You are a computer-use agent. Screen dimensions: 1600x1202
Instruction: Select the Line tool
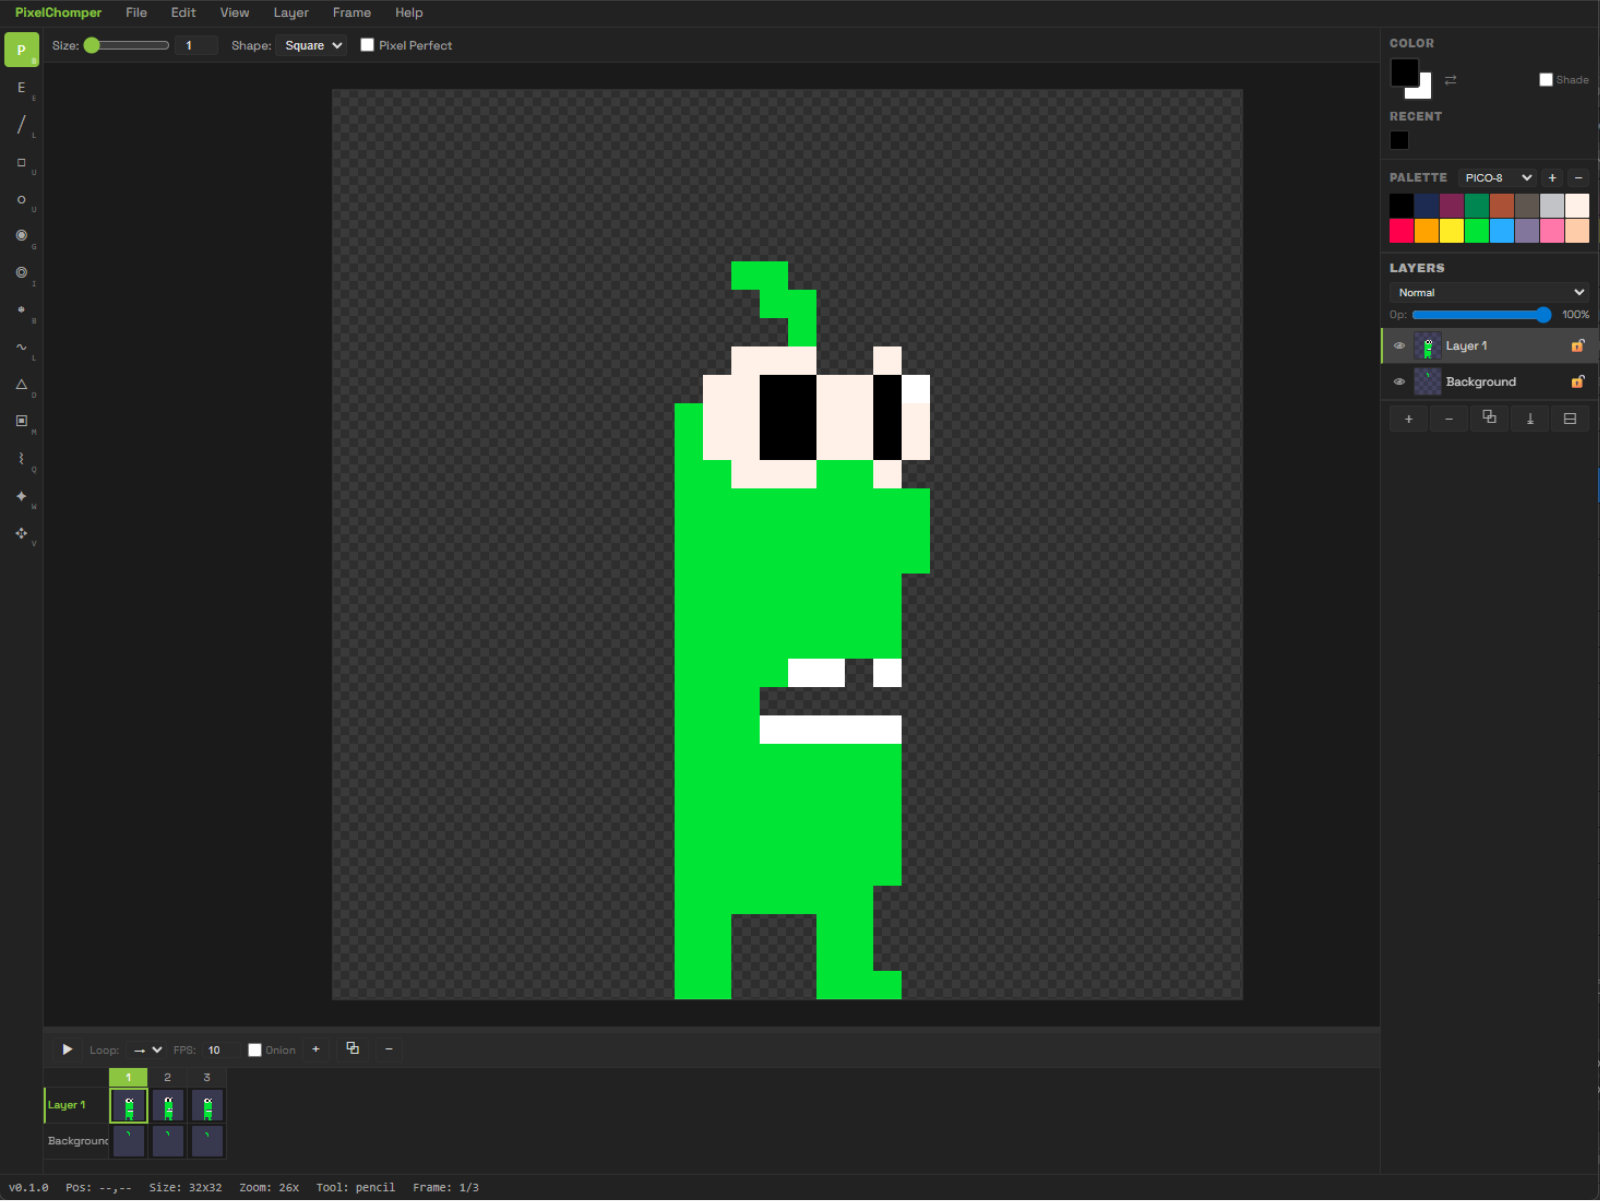click(x=21, y=124)
